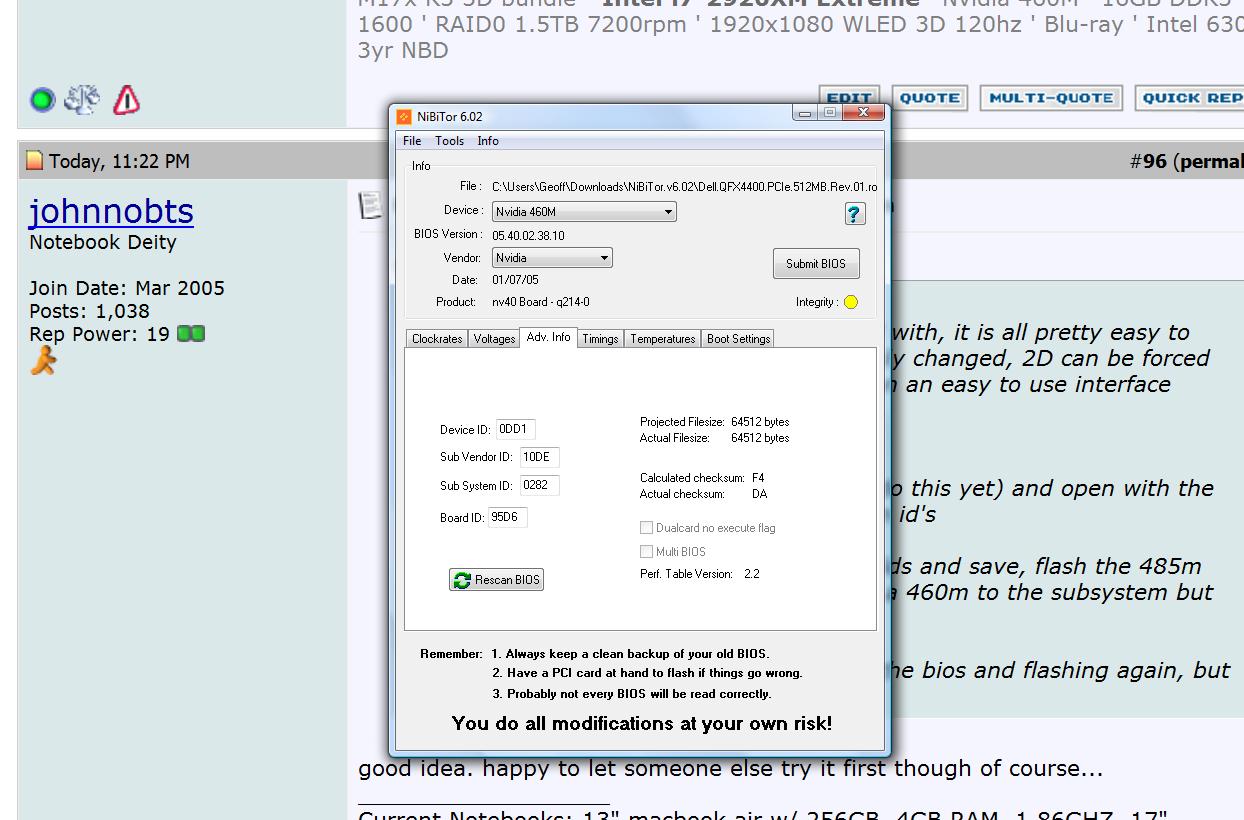Click the Calculated checksum value F4

pyautogui.click(x=758, y=478)
